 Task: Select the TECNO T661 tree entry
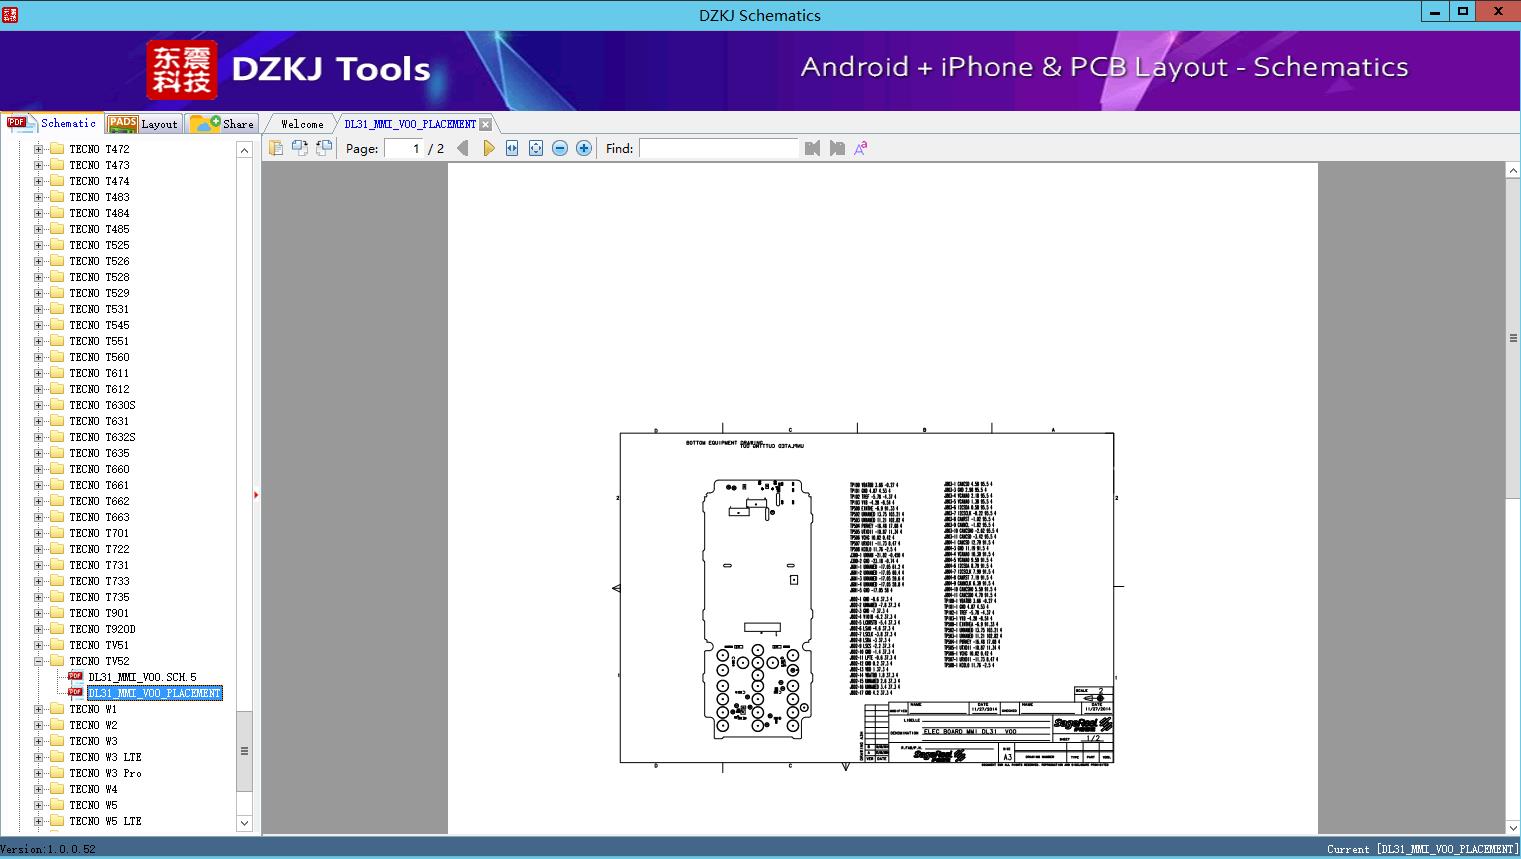pos(99,485)
